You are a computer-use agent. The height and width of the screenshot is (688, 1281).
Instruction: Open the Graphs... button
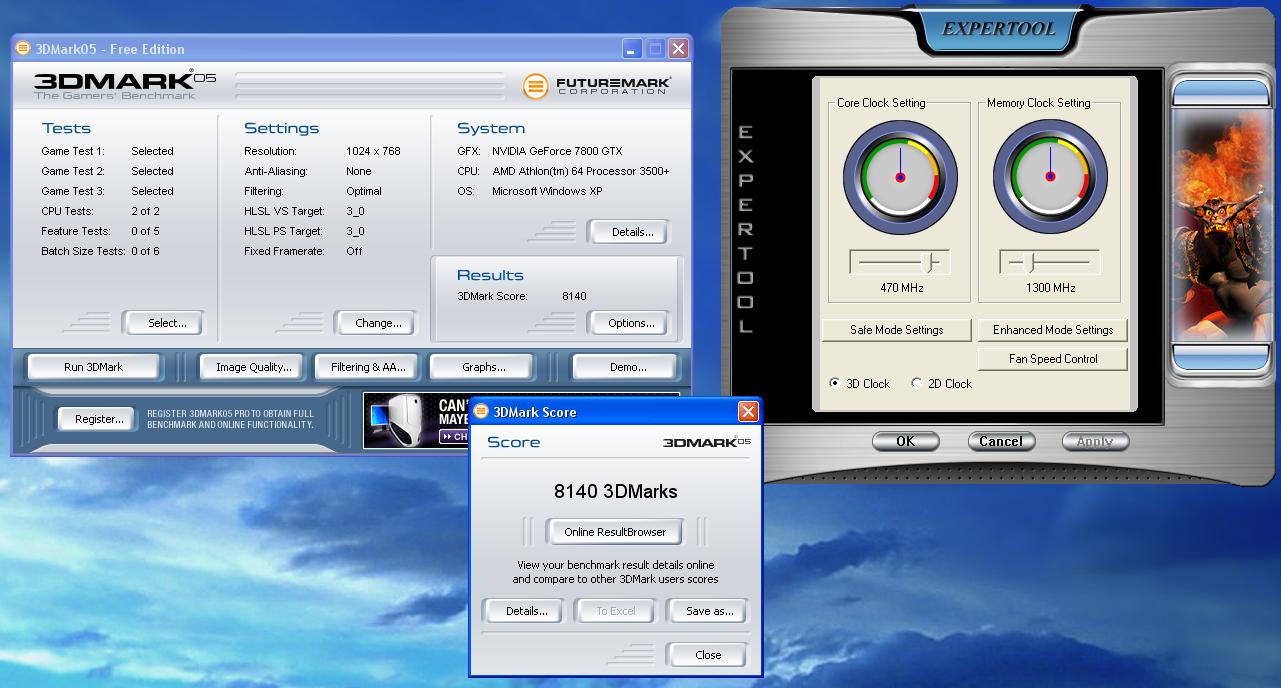point(483,367)
